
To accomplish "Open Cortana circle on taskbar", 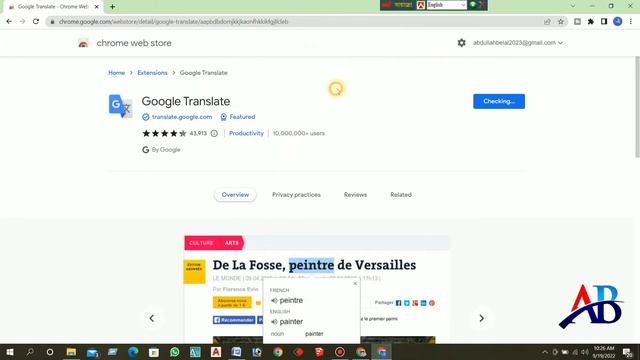I will coord(50,352).
